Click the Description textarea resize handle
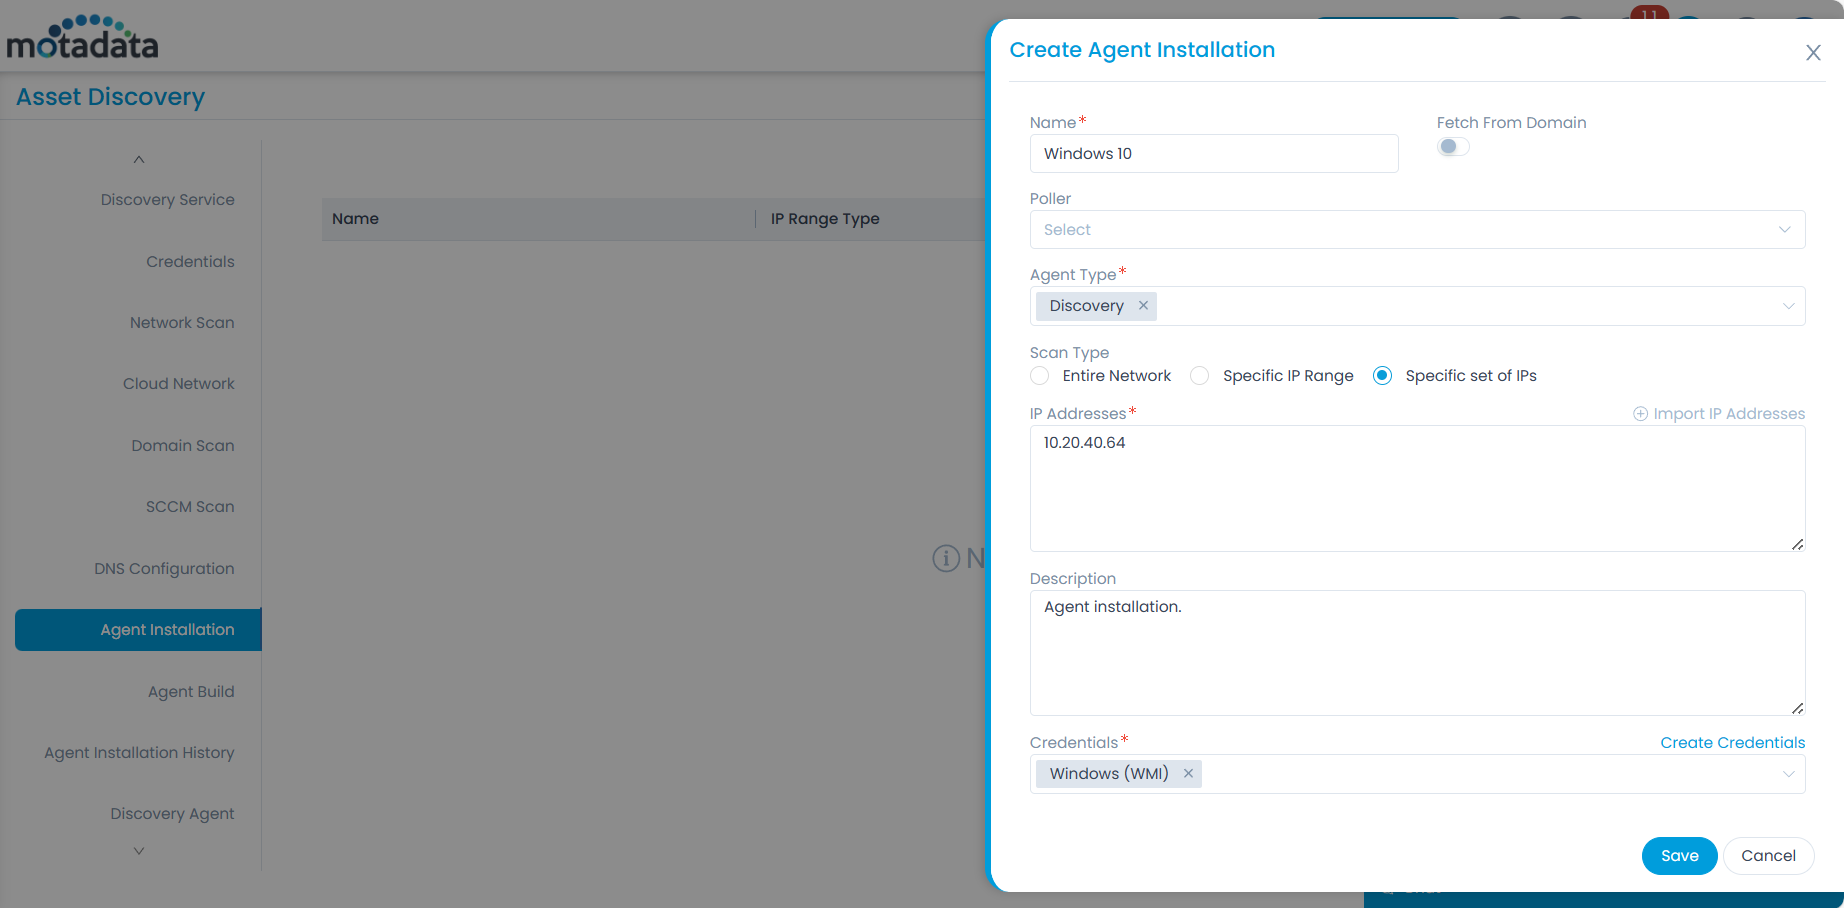 (1797, 708)
